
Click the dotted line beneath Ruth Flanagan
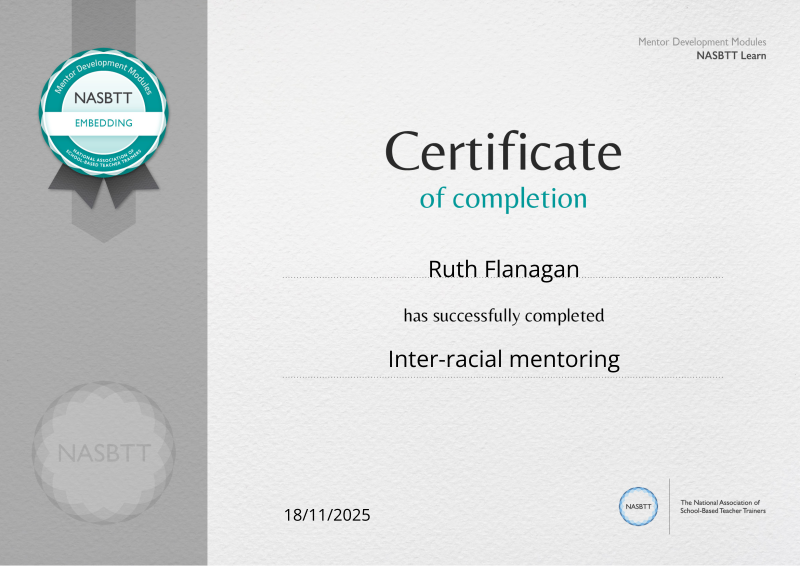503,278
